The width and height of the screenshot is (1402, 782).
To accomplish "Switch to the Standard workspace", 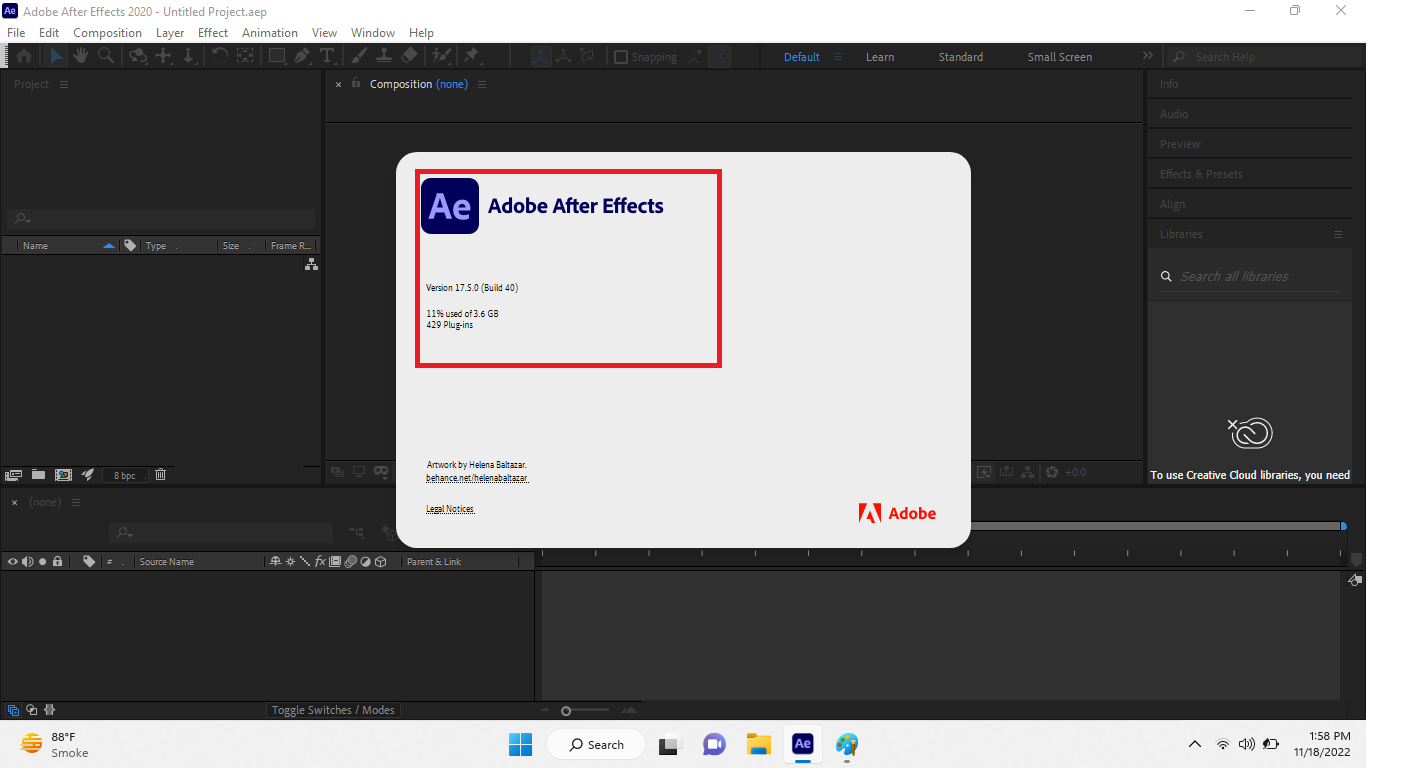I will 960,57.
